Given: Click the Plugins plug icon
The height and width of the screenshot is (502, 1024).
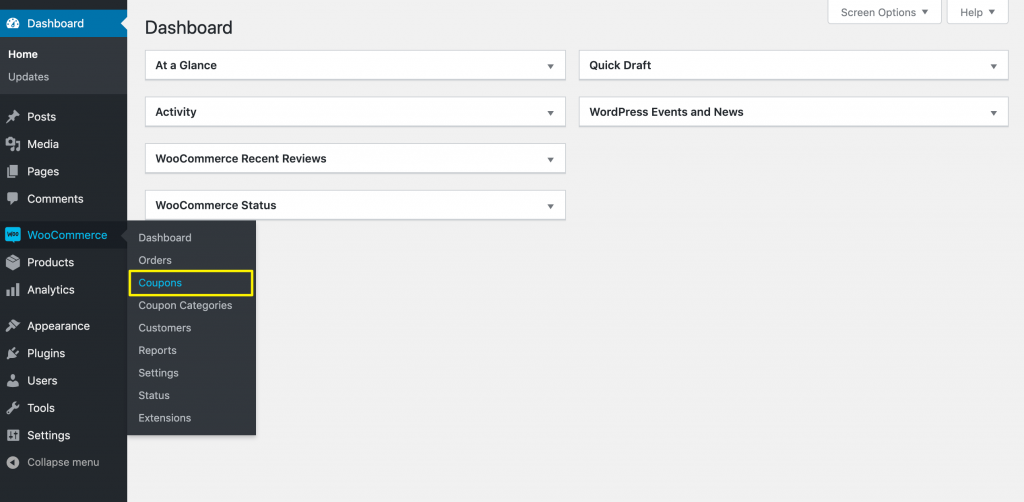Looking at the screenshot, I should tap(13, 353).
